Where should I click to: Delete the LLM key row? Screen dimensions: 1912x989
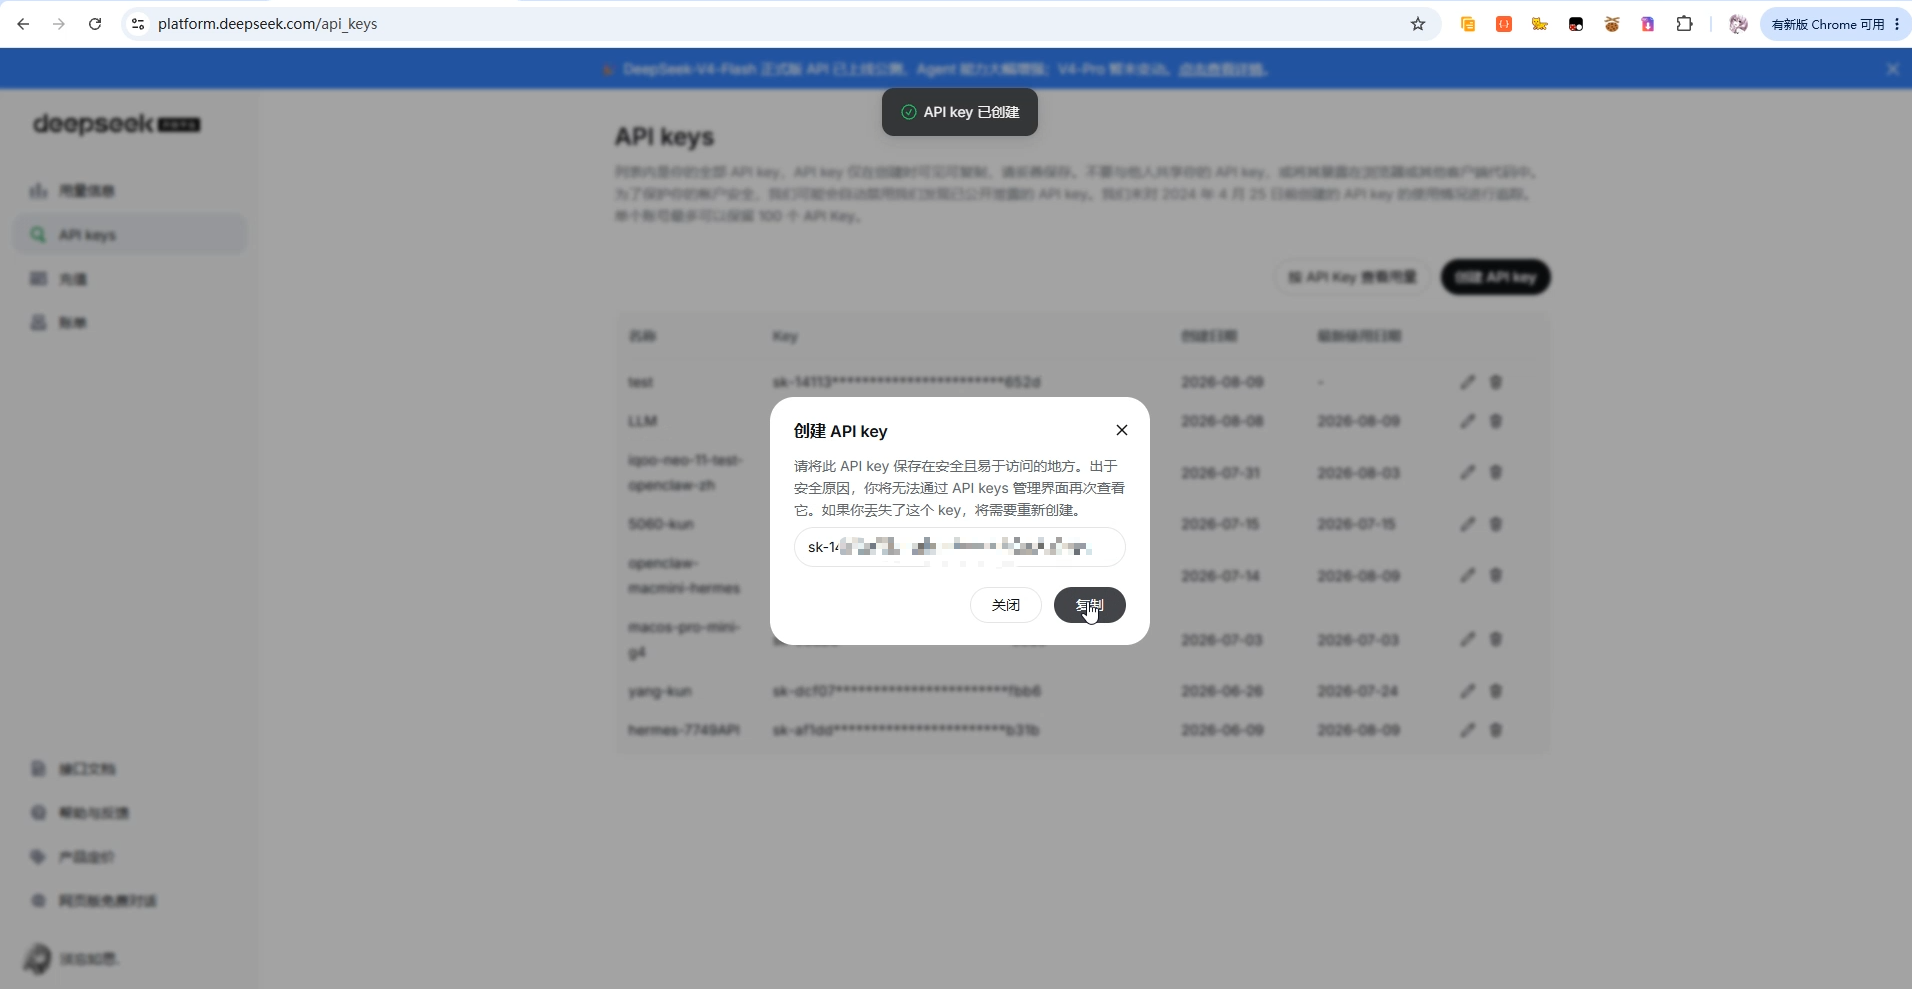pyautogui.click(x=1496, y=421)
